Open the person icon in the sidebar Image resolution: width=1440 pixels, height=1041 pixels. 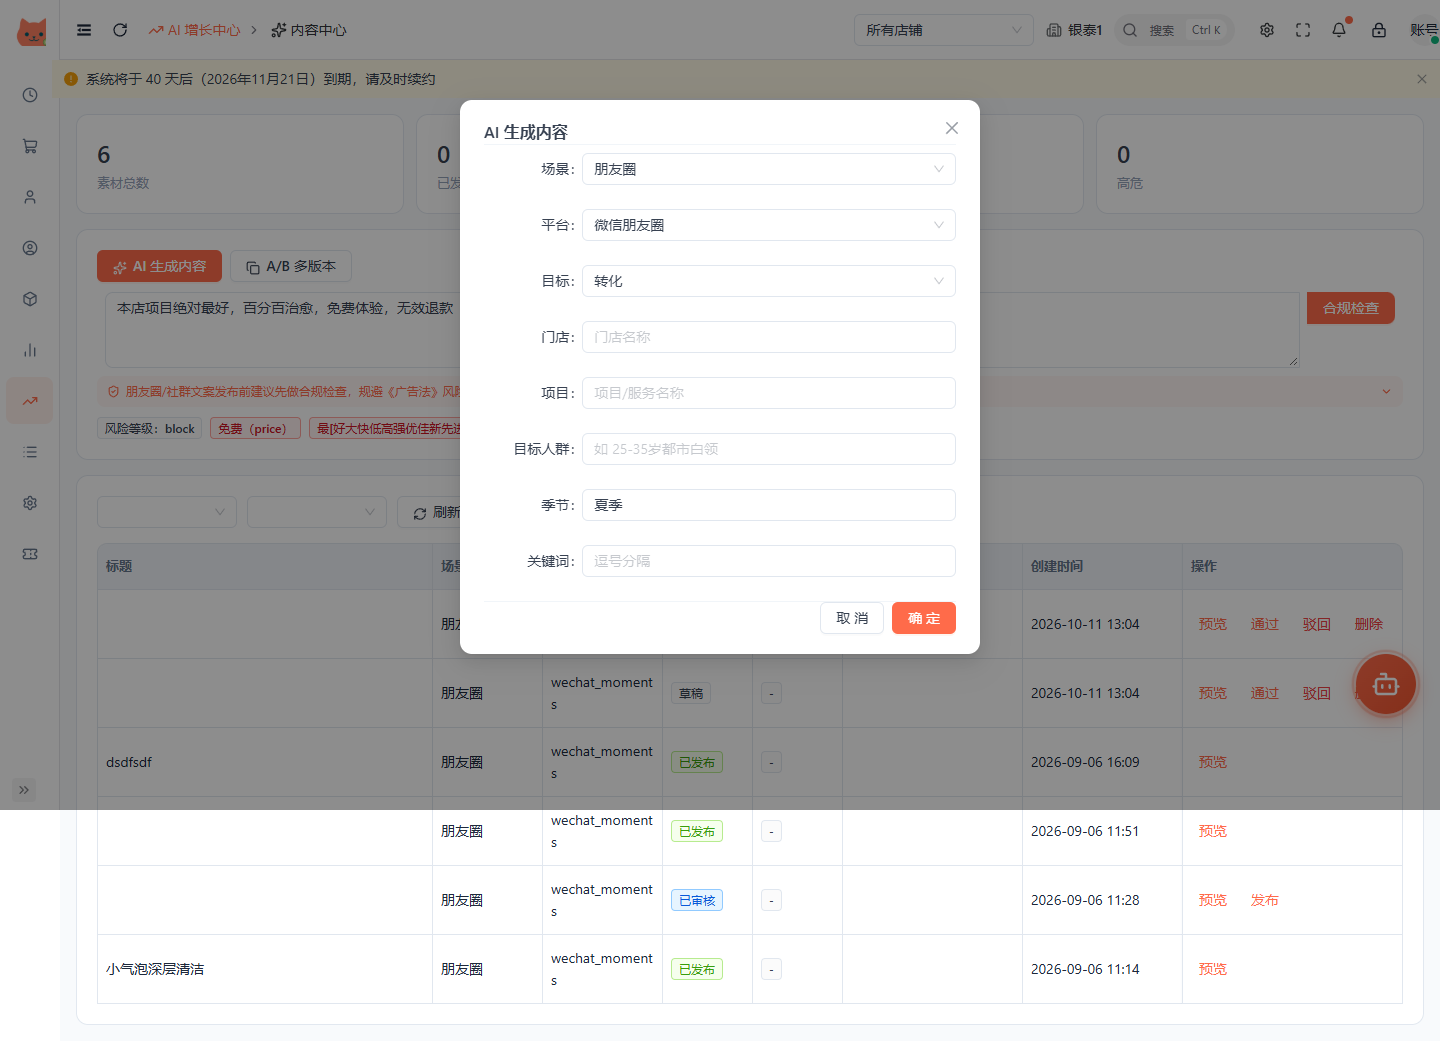[x=30, y=197]
